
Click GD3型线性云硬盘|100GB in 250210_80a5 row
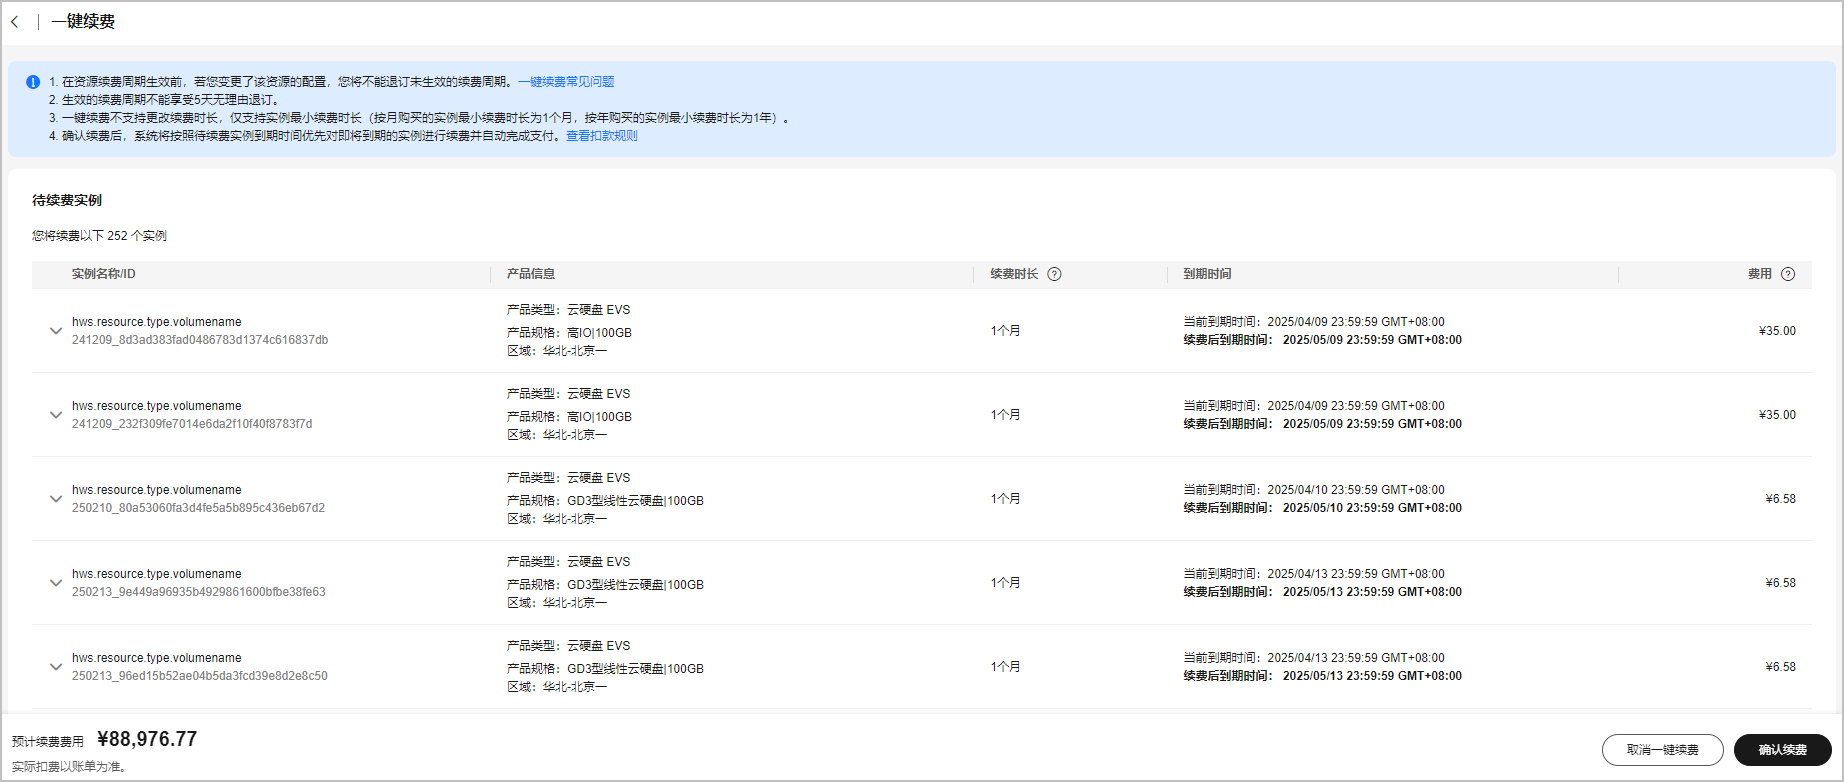click(x=635, y=501)
